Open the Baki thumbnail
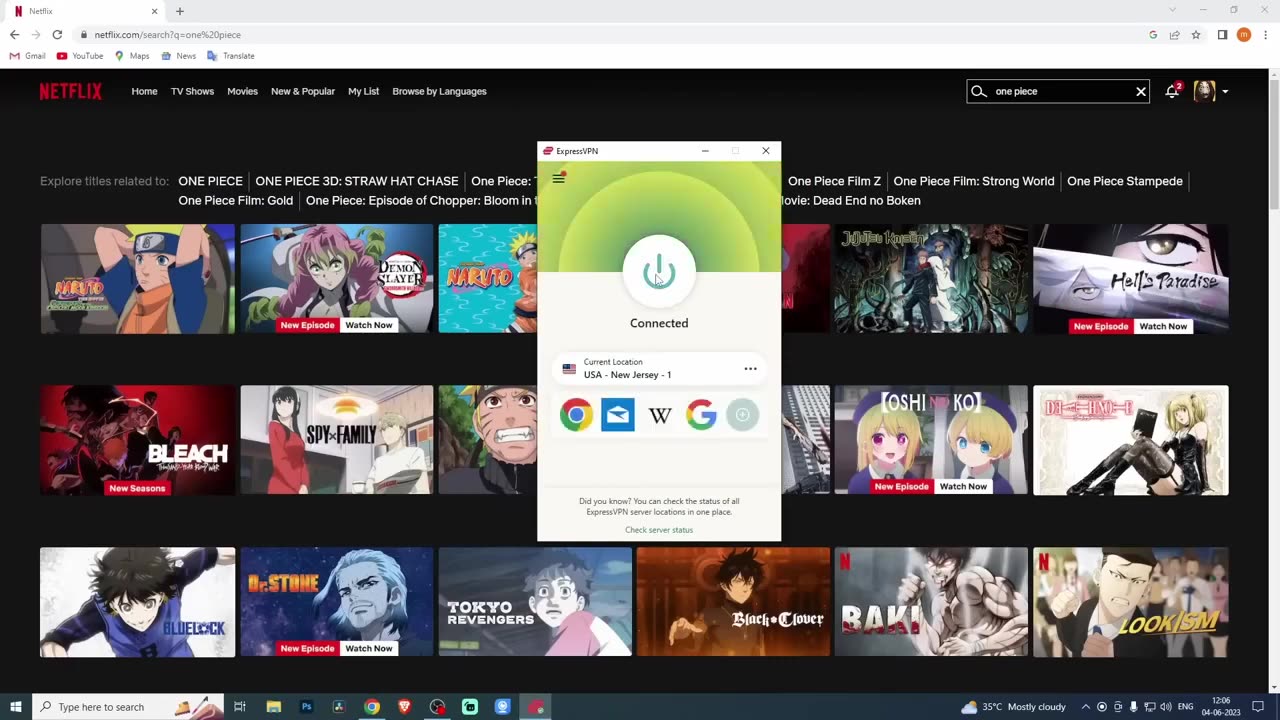The height and width of the screenshot is (720, 1280). pos(931,602)
